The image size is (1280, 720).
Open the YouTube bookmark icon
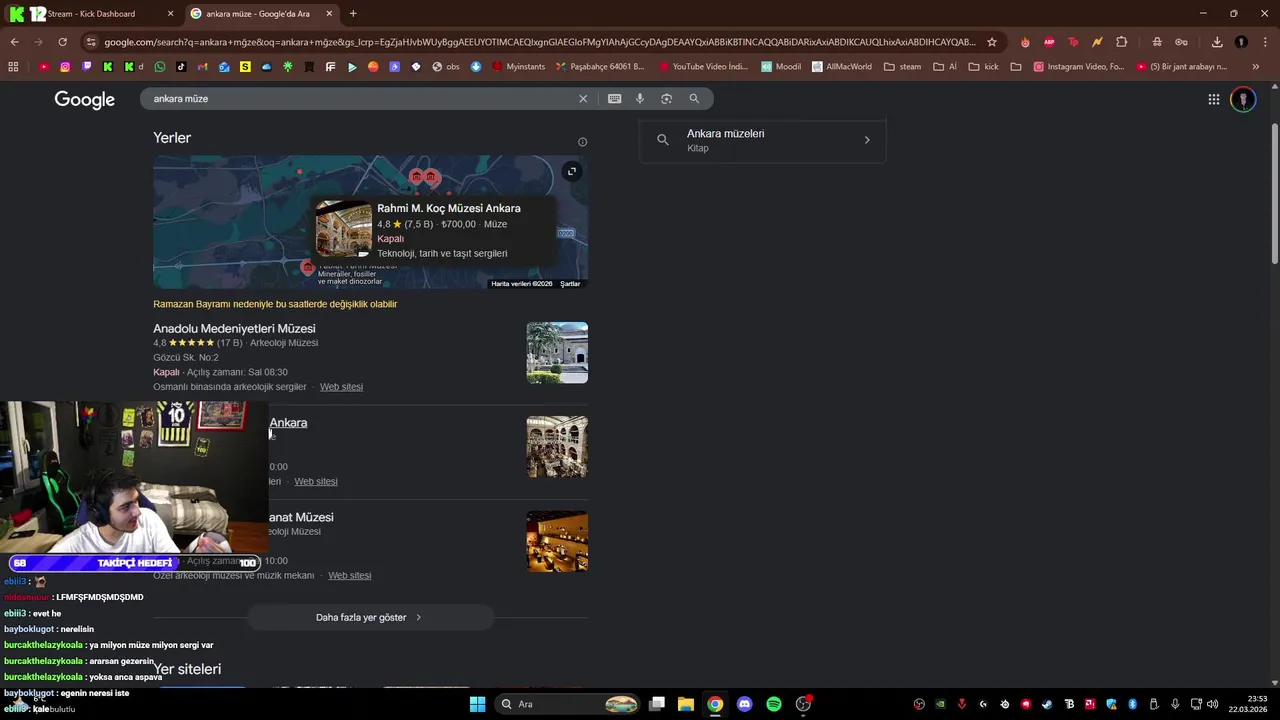click(43, 67)
